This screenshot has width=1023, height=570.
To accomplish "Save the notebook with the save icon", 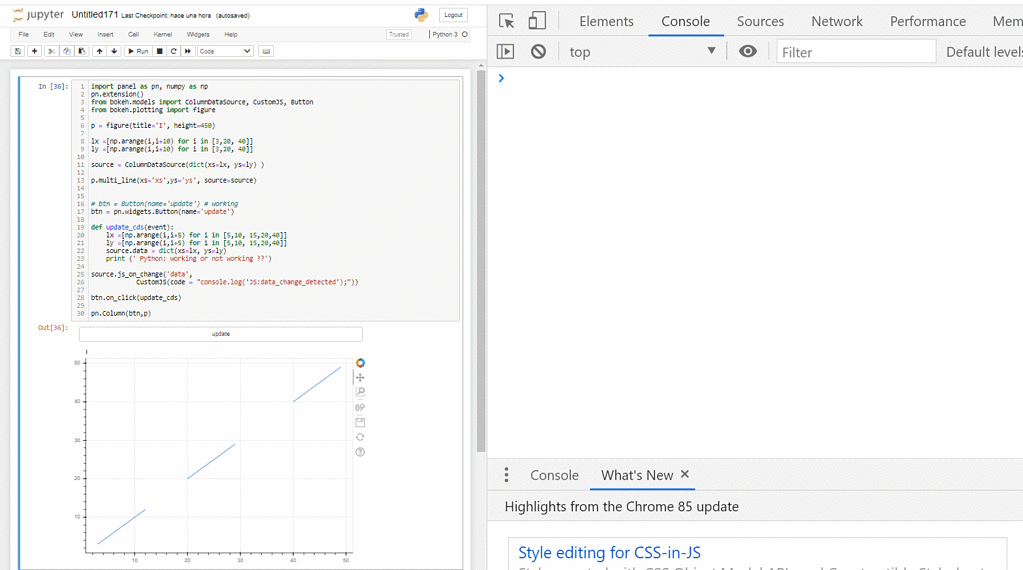I will 18,51.
